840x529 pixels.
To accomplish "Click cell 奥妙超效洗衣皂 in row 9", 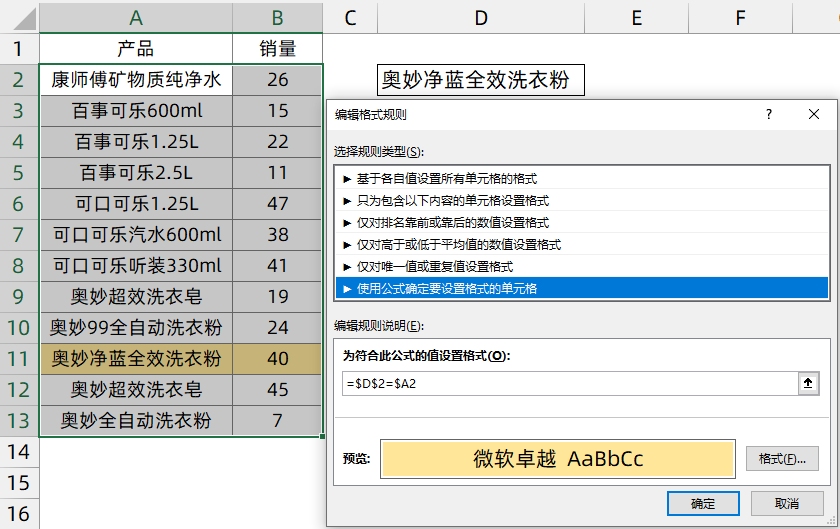I will point(136,296).
